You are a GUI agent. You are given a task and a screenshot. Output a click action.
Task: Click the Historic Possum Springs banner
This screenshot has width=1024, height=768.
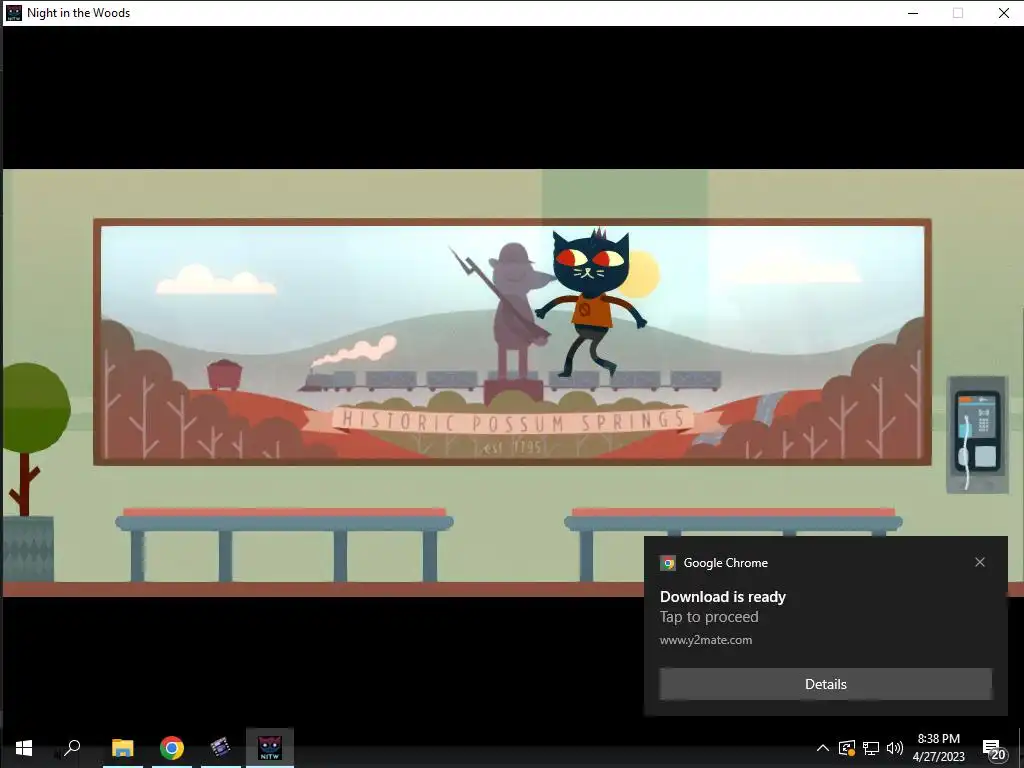pos(513,421)
